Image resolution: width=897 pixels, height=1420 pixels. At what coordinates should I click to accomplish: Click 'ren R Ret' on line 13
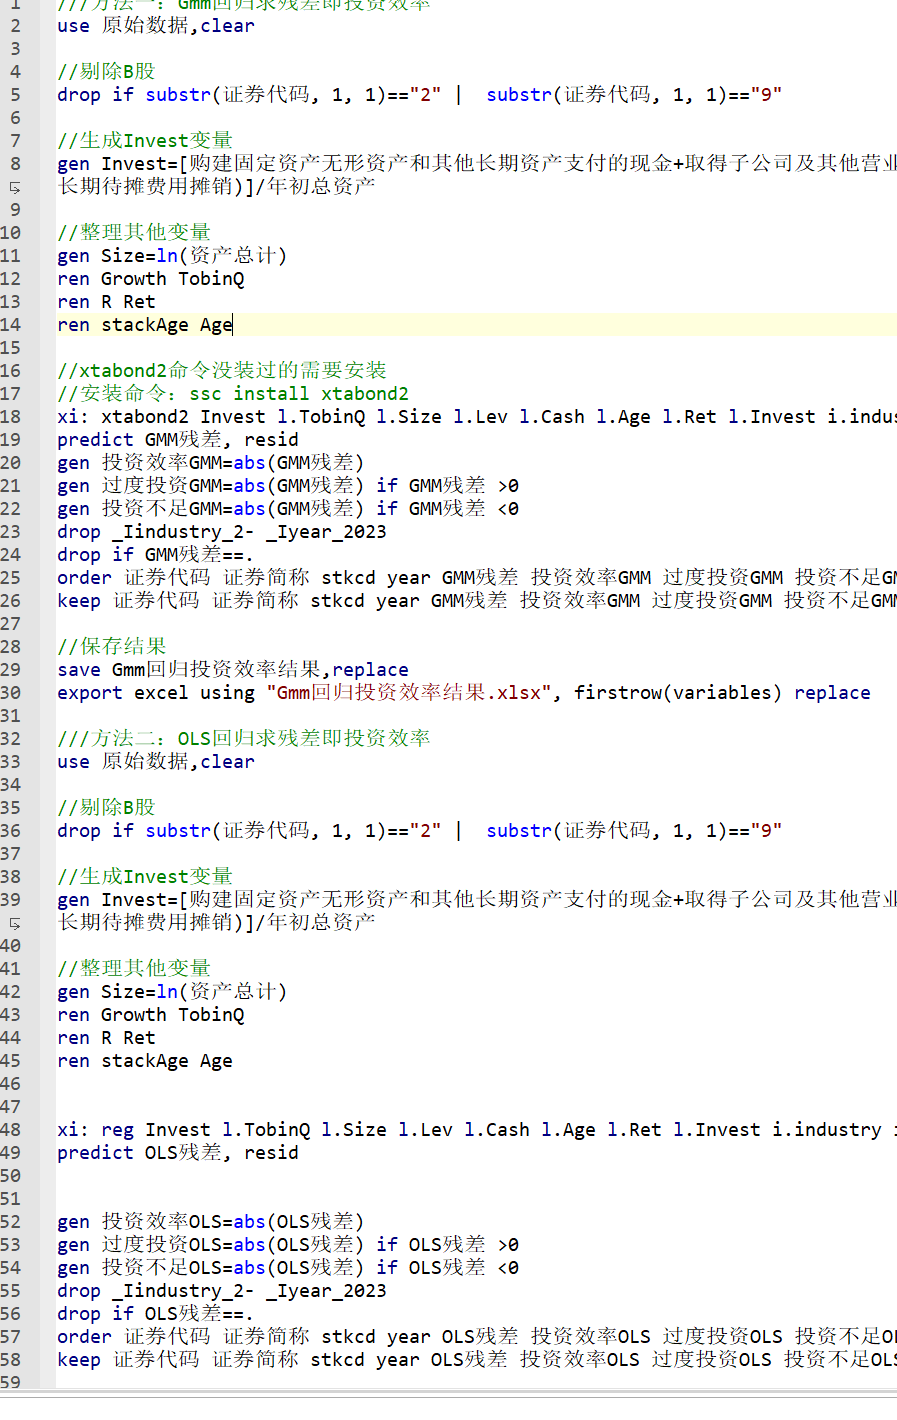pos(106,302)
